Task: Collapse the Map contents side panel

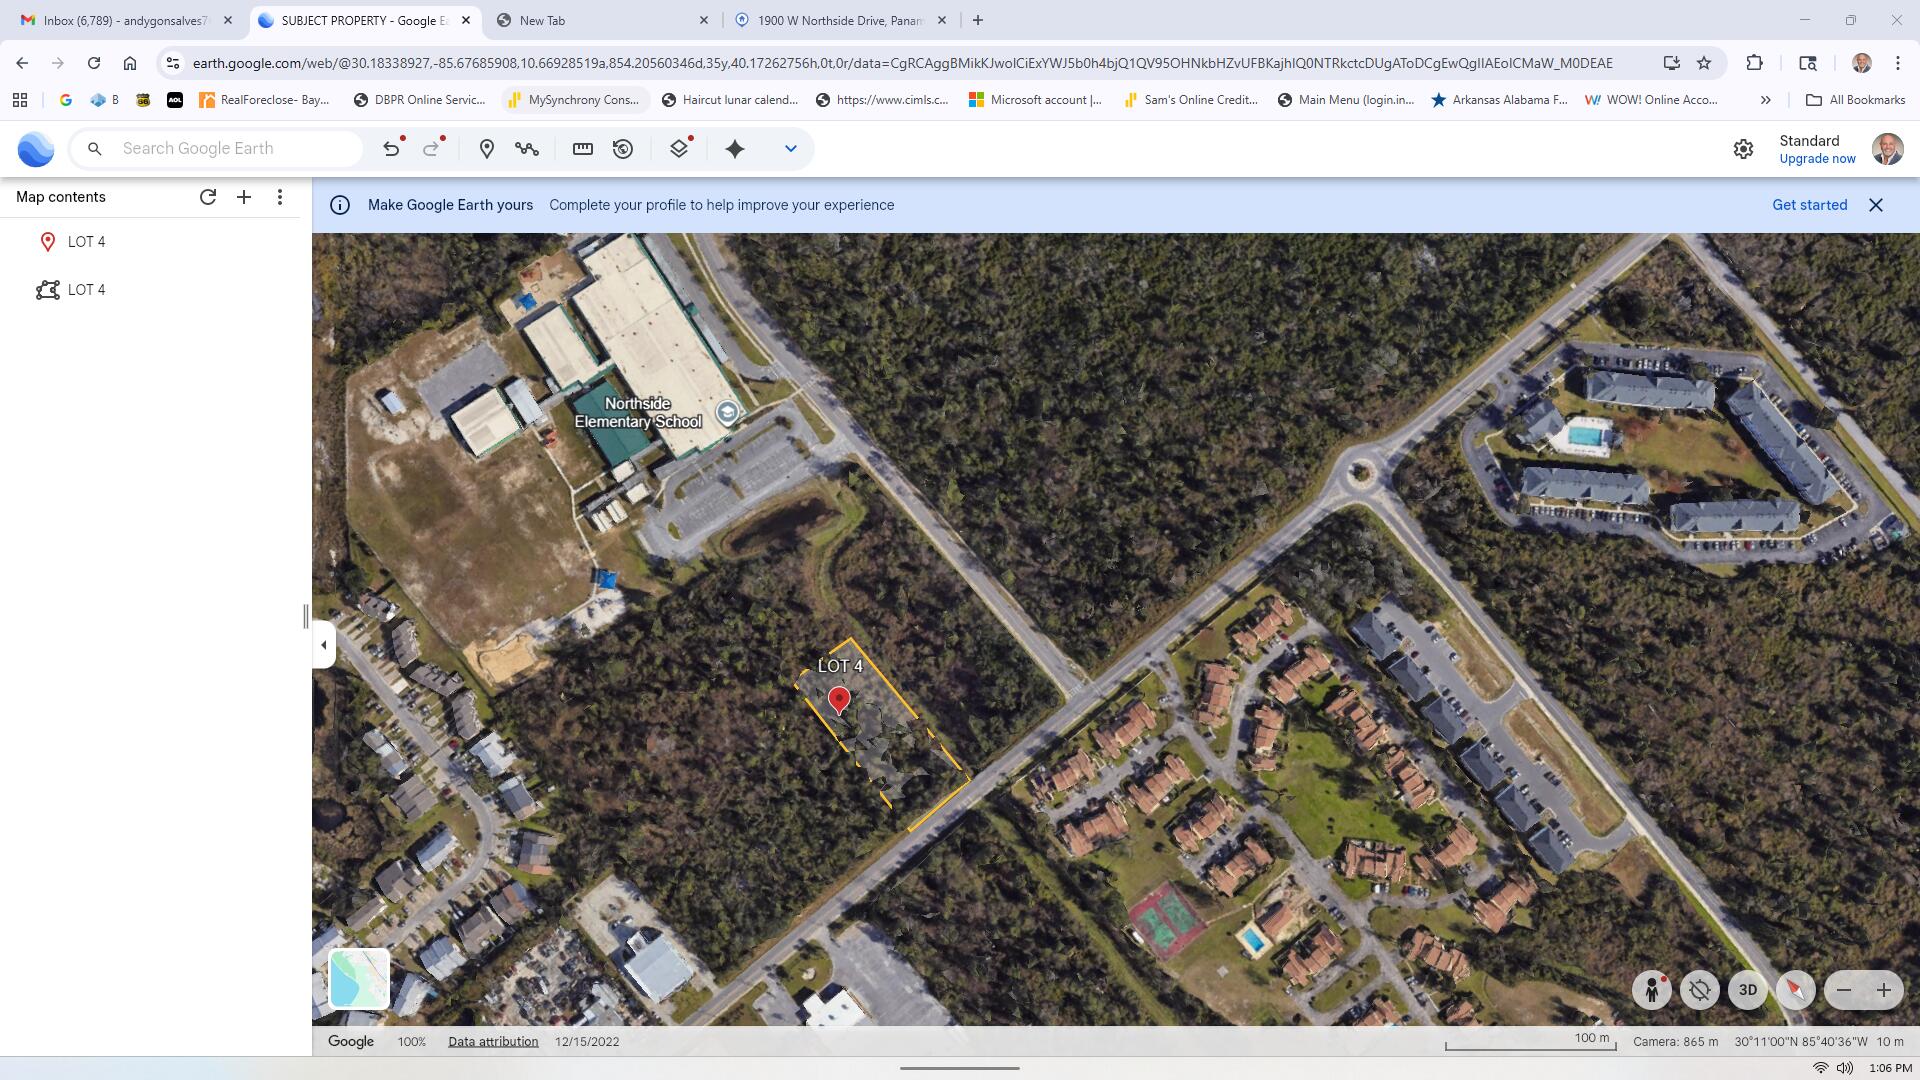Action: [323, 645]
